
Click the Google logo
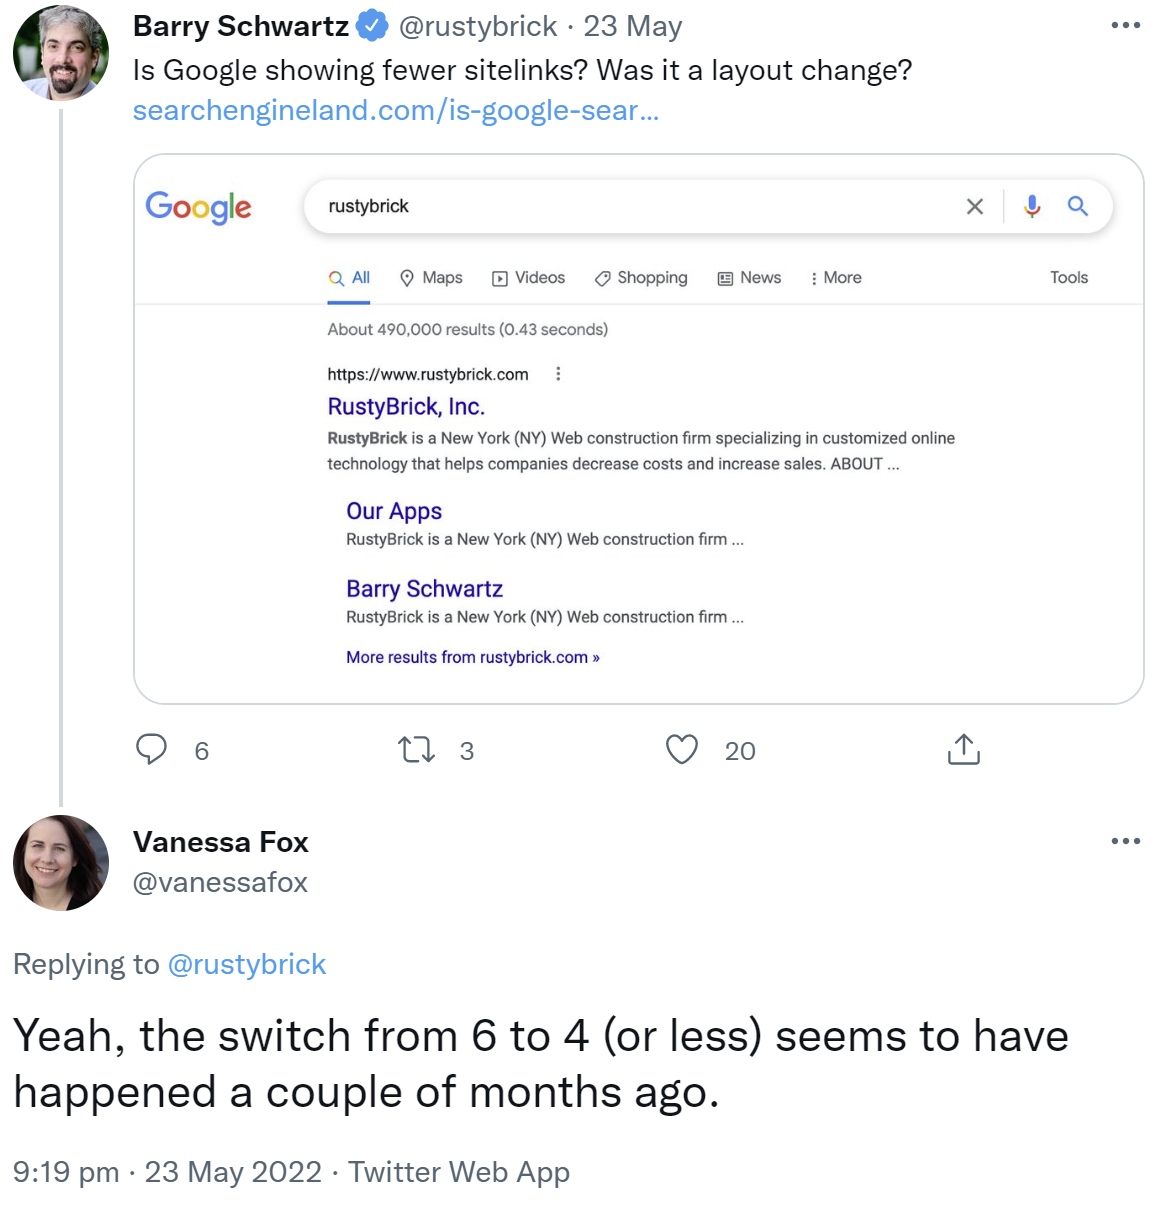click(x=198, y=207)
